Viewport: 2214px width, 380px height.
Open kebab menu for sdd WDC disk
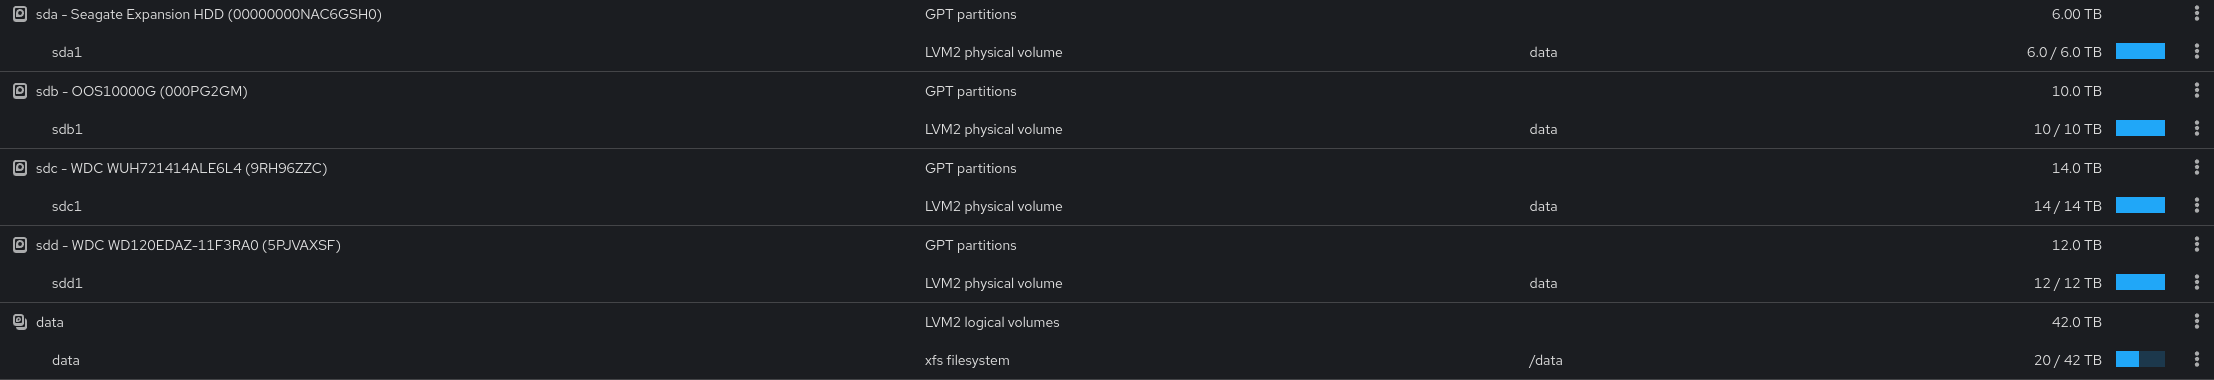click(x=2196, y=244)
